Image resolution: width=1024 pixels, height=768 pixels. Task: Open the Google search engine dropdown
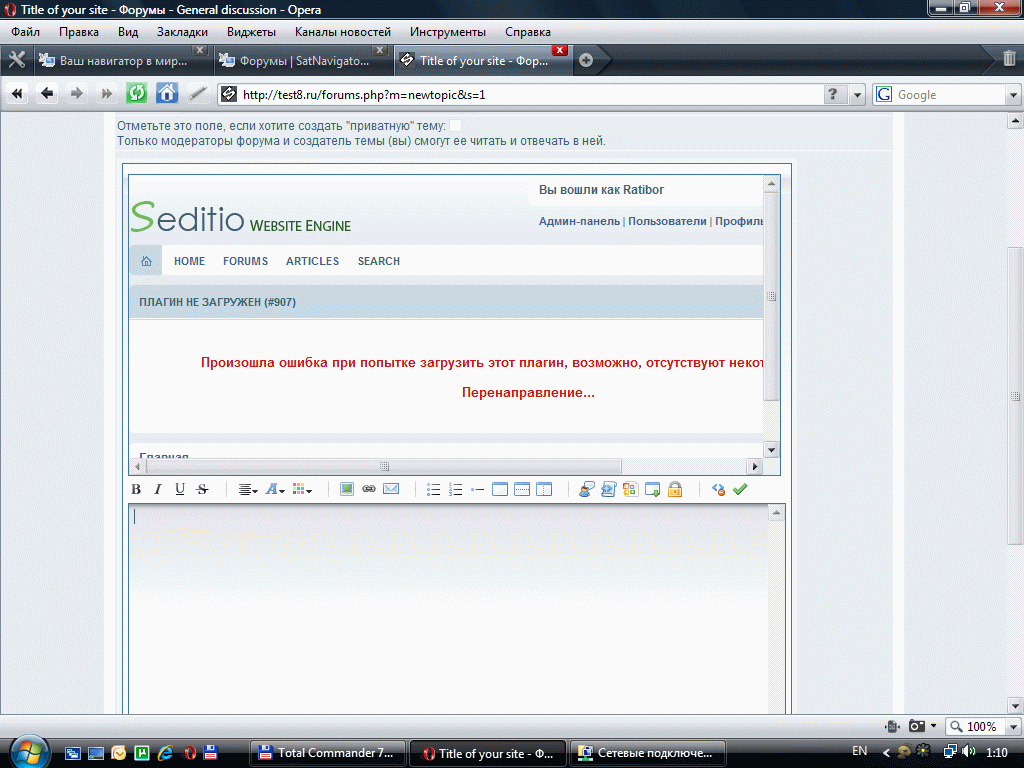(1013, 95)
